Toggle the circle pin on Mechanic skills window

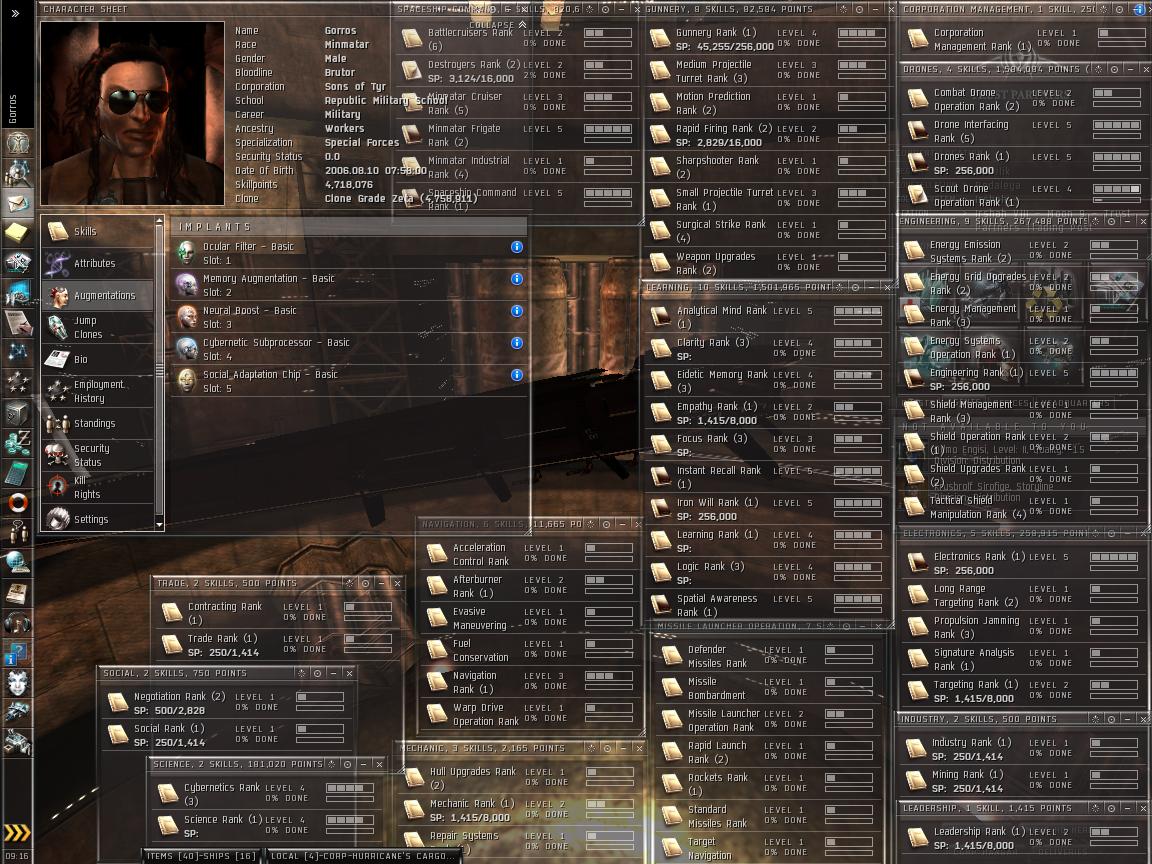click(x=608, y=748)
